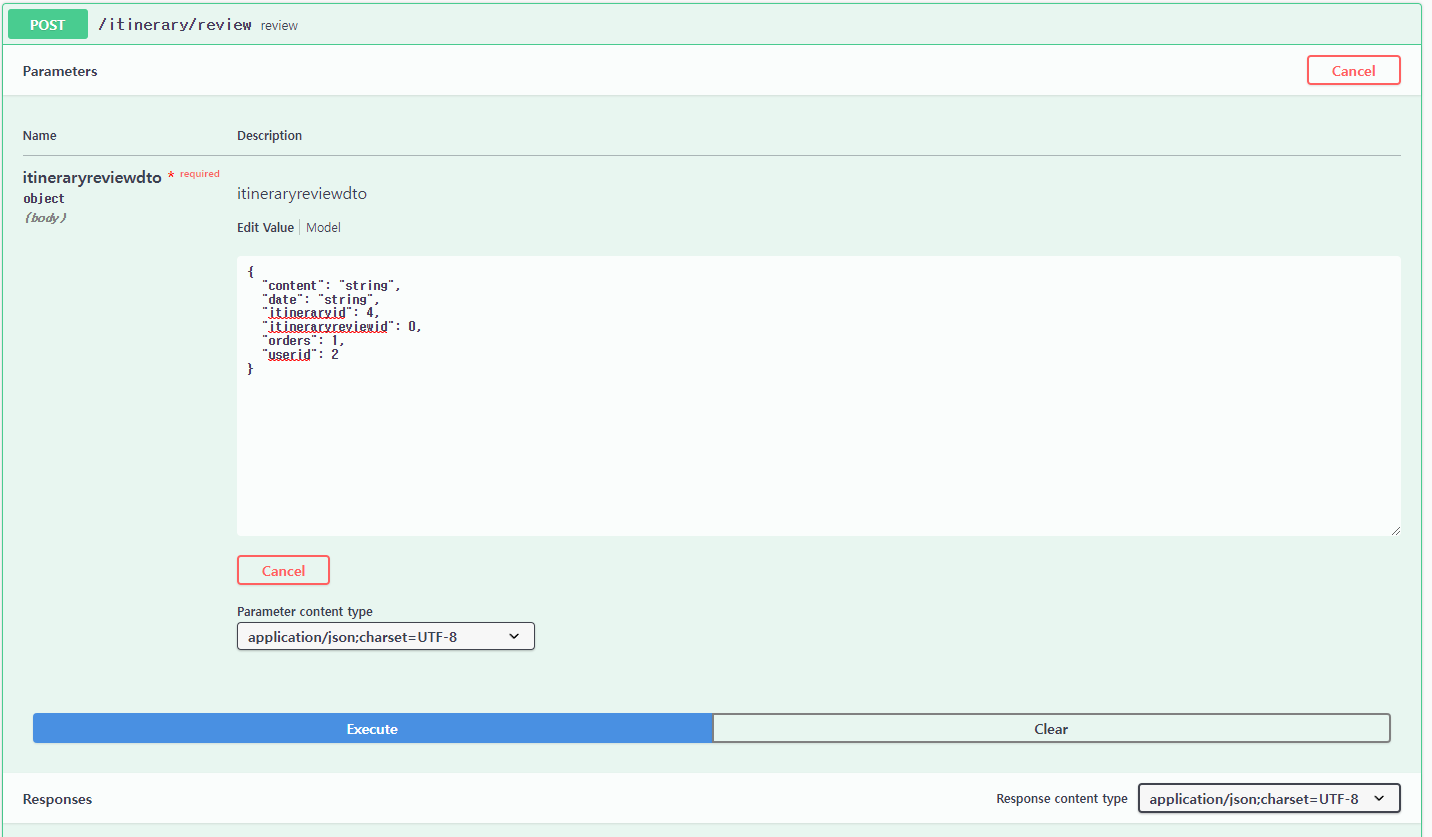Image resolution: width=1432 pixels, height=837 pixels.
Task: Click the Clear button
Action: (1051, 728)
